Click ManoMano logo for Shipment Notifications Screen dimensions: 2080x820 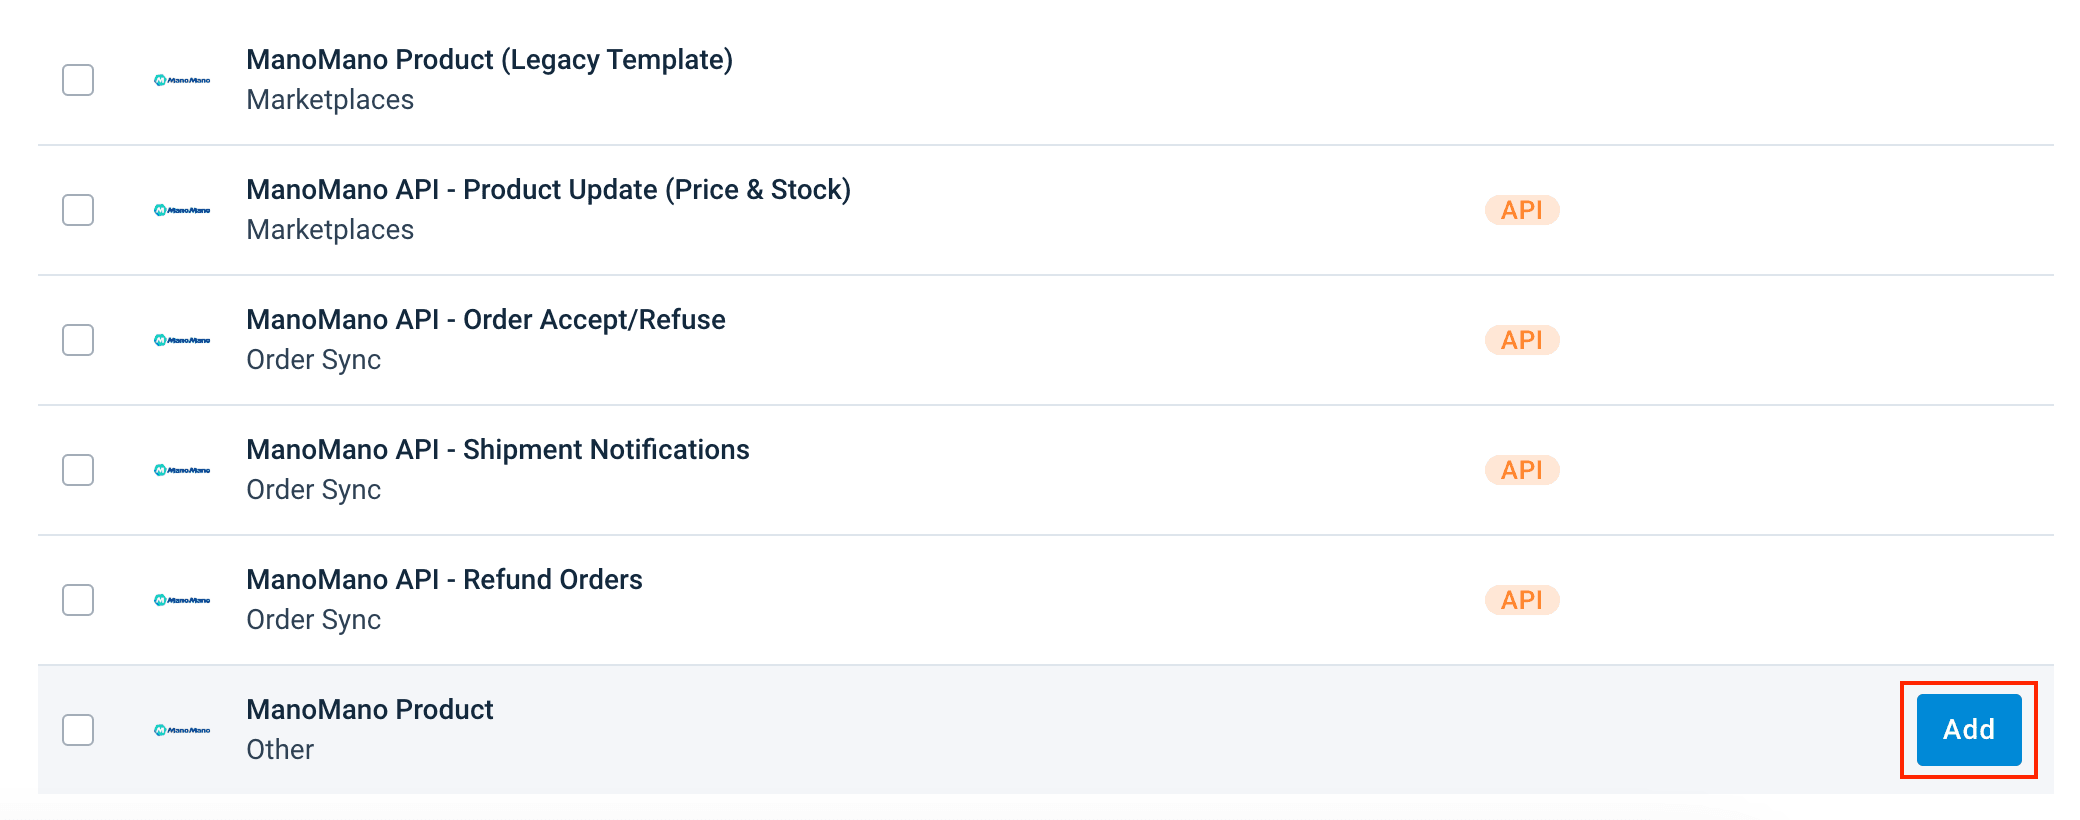[x=182, y=470]
